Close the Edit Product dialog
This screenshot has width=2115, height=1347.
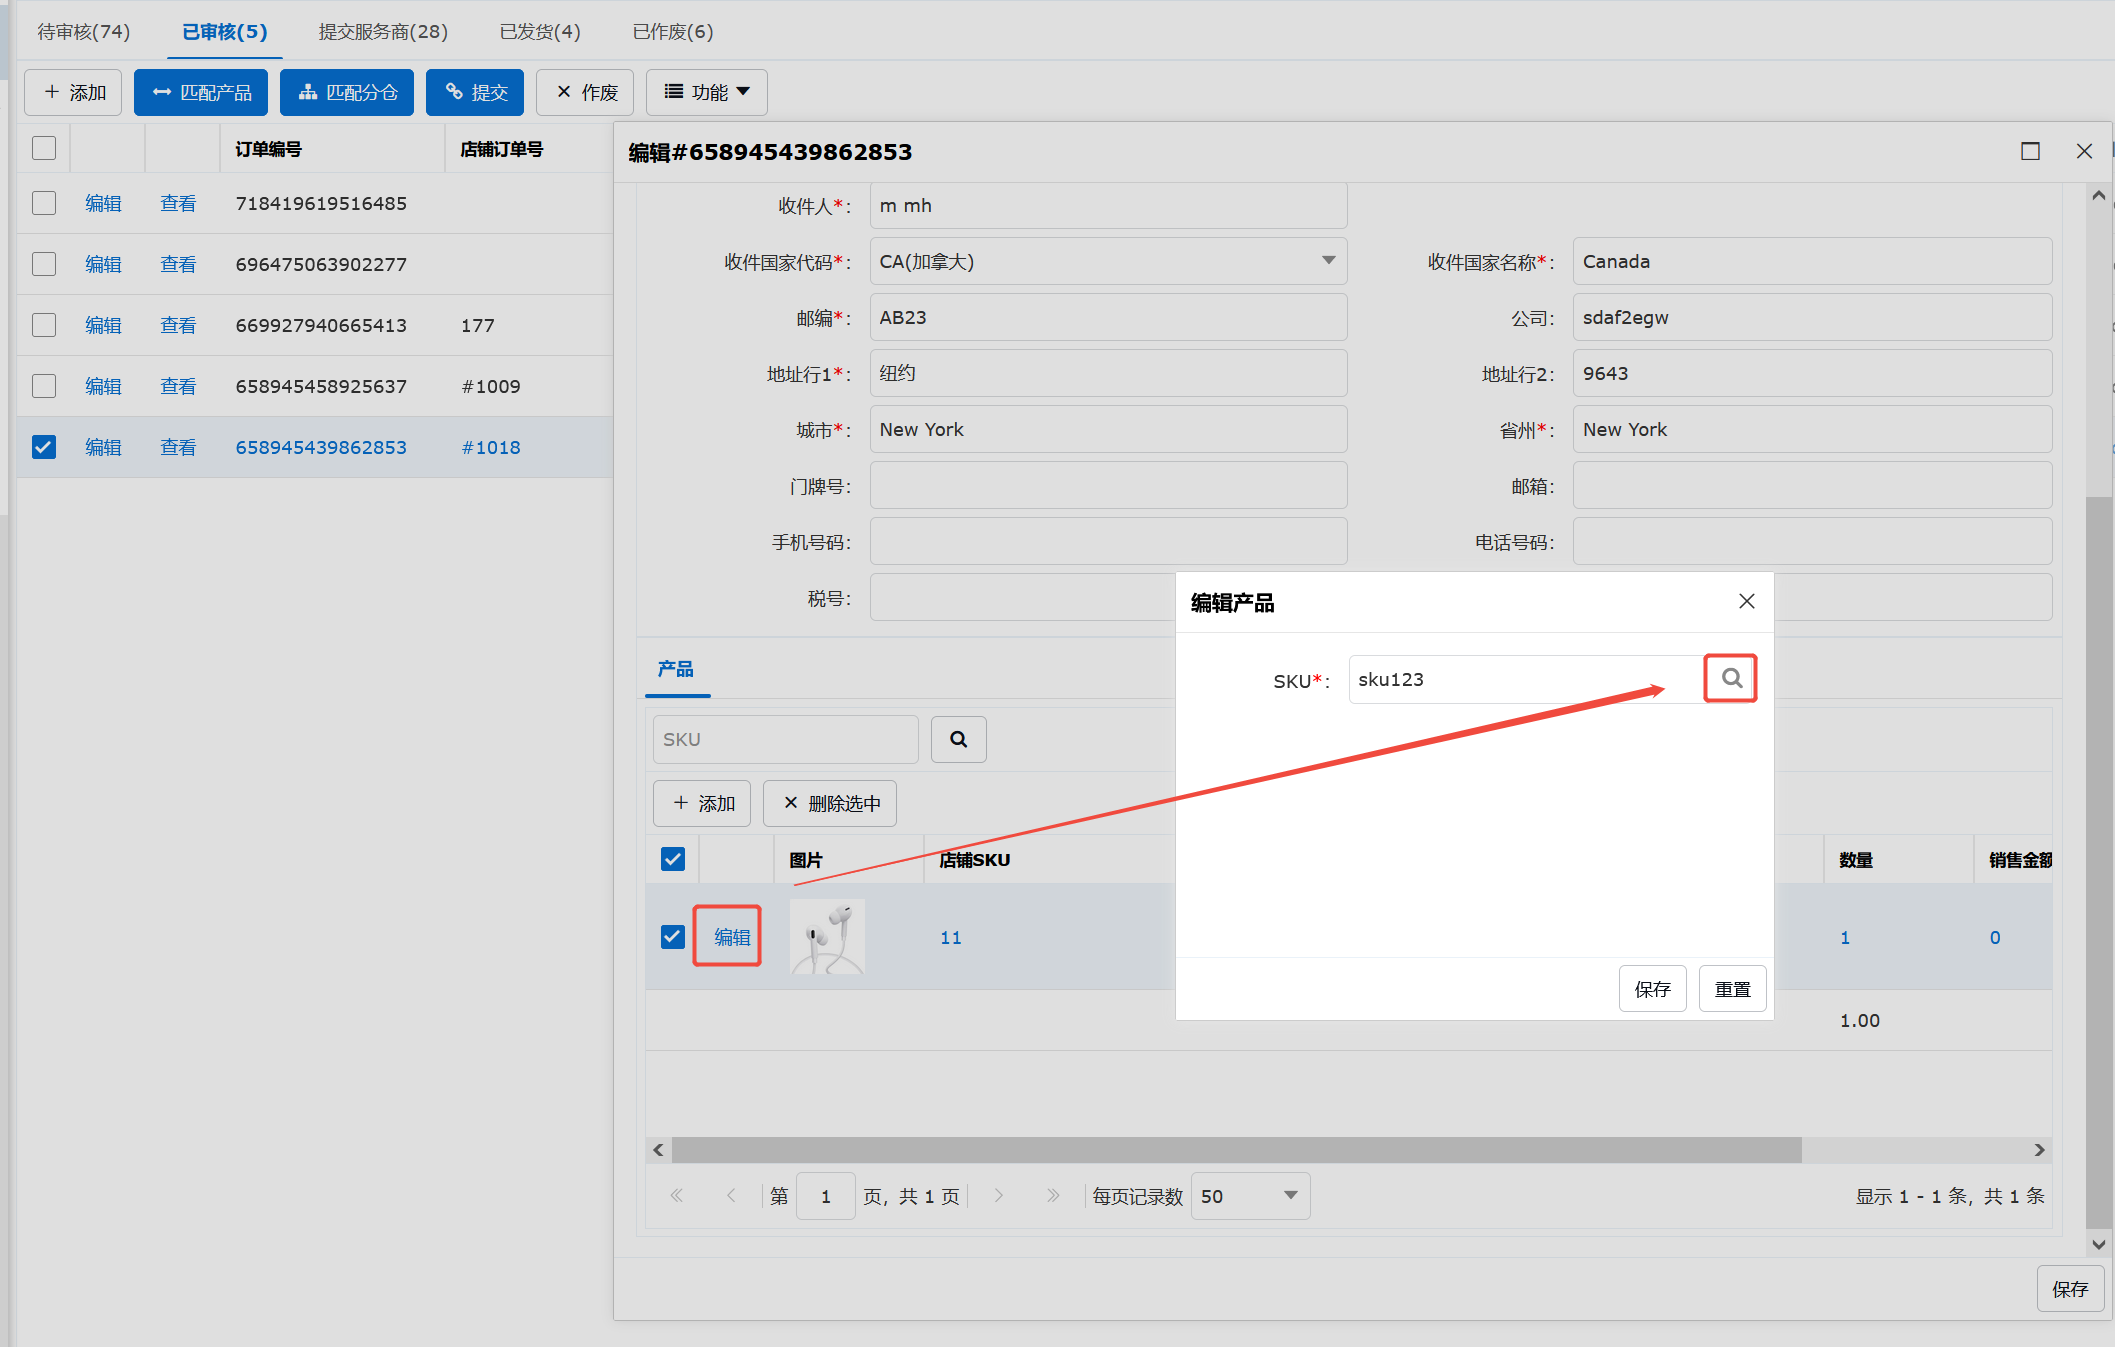(x=1746, y=601)
